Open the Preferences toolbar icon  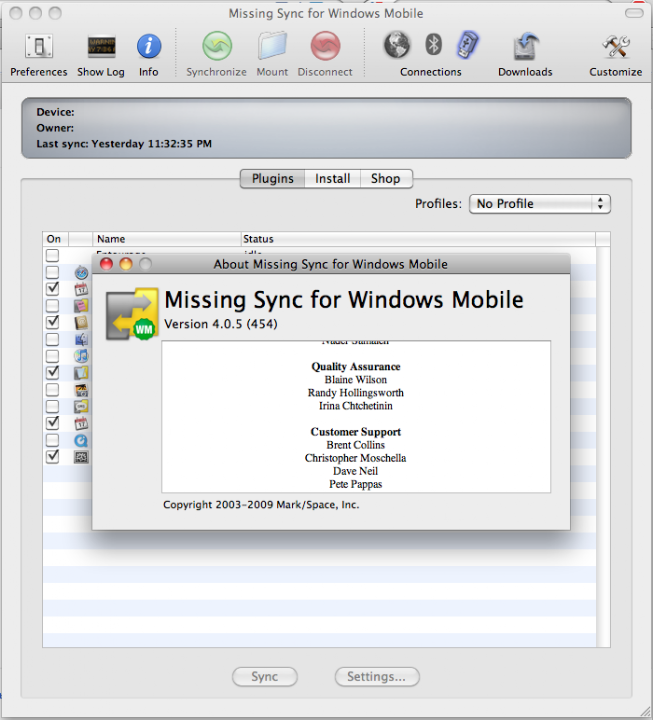(x=39, y=46)
